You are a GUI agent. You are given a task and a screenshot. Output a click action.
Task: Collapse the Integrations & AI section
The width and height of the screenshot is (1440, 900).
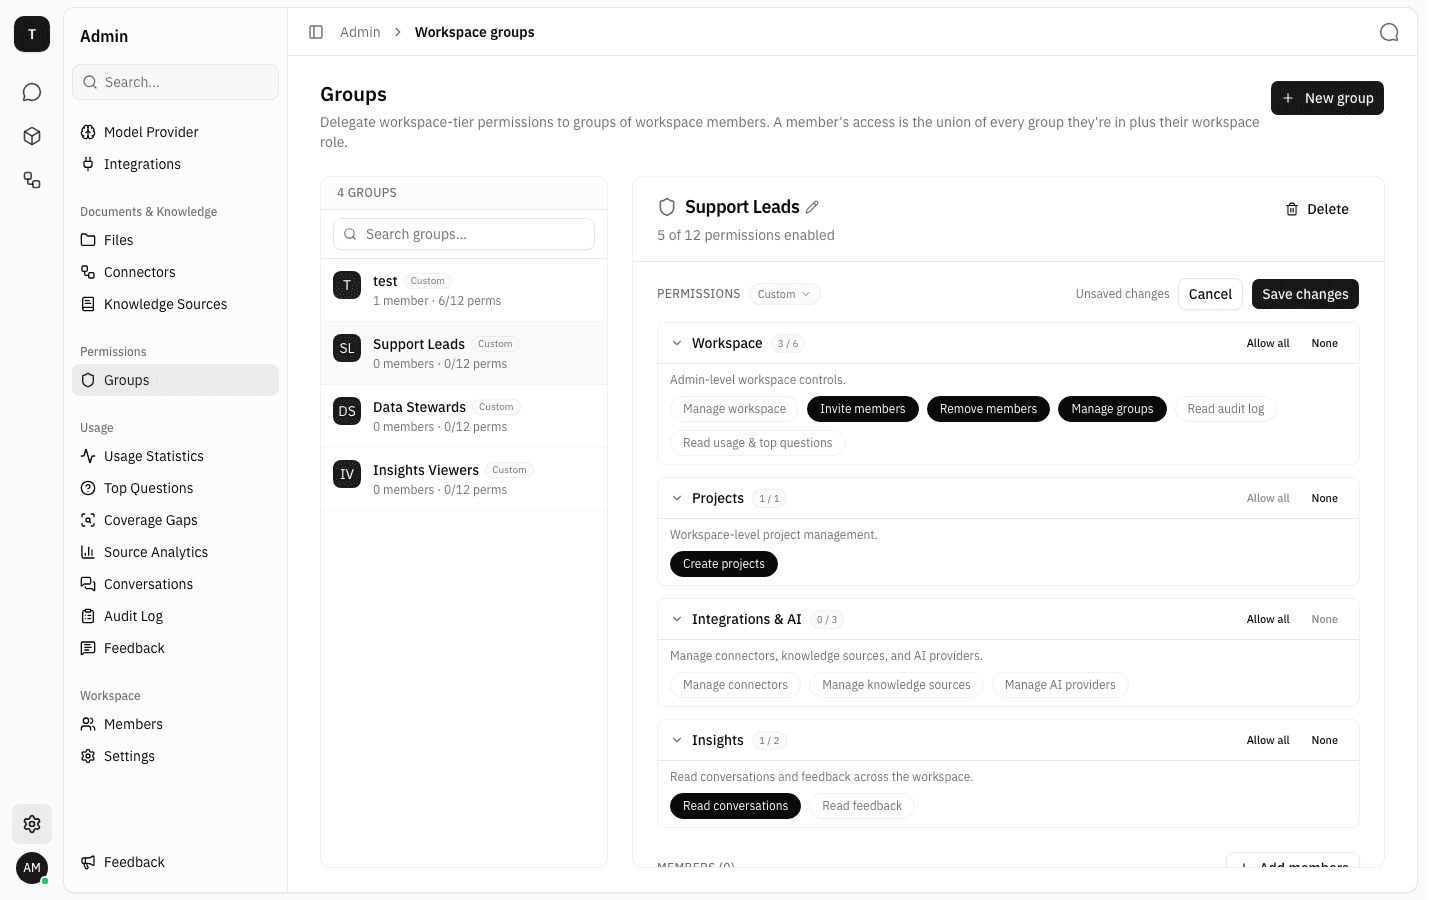click(x=677, y=619)
